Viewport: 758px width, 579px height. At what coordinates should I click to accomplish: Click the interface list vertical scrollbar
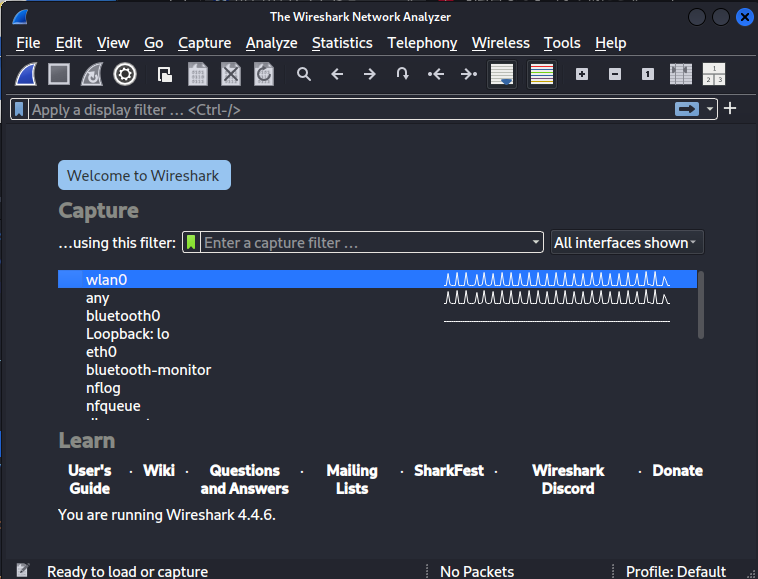[x=700, y=304]
